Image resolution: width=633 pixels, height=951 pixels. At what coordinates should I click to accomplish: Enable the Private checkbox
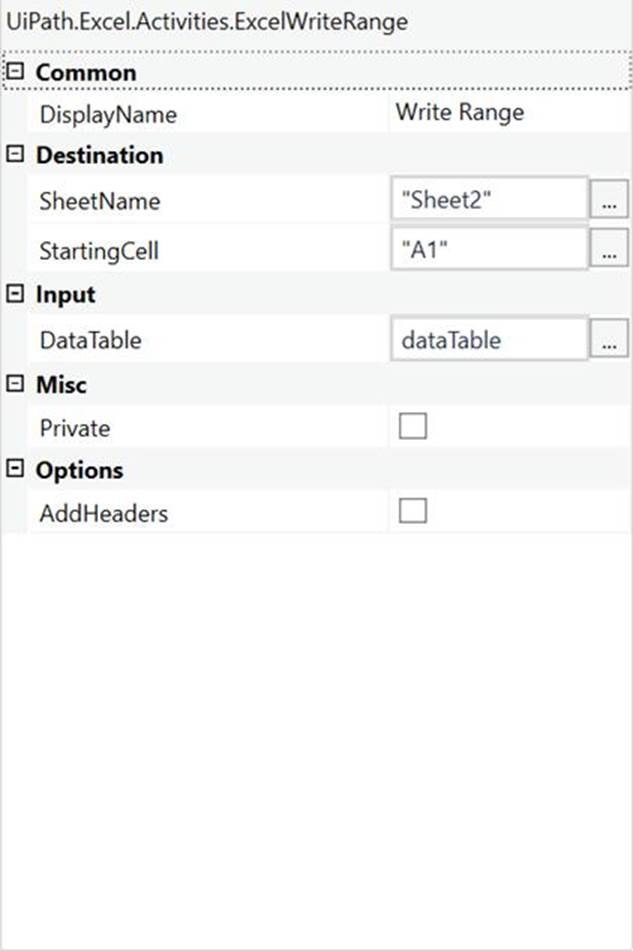click(413, 427)
